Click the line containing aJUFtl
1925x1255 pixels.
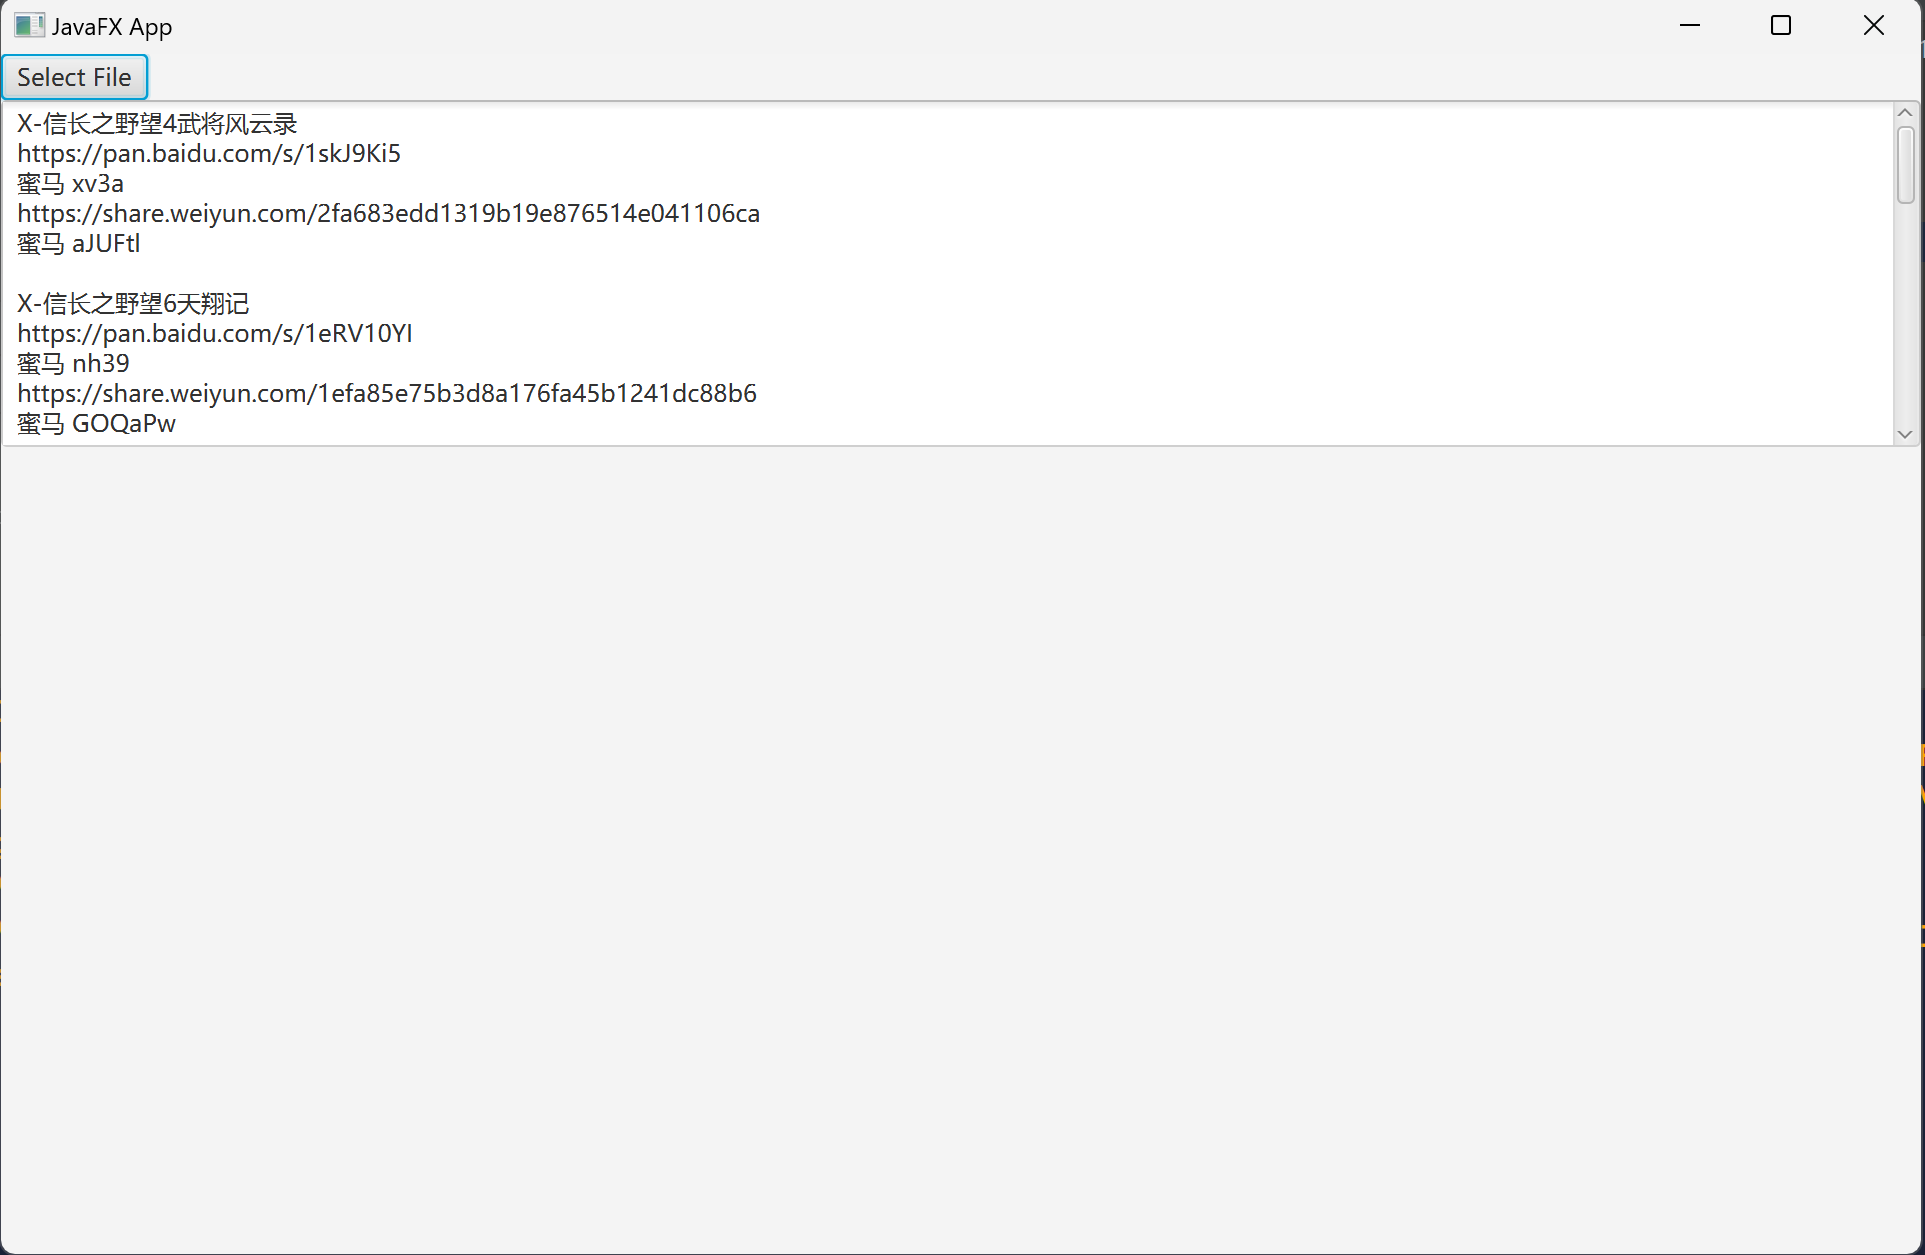pyautogui.click(x=79, y=244)
